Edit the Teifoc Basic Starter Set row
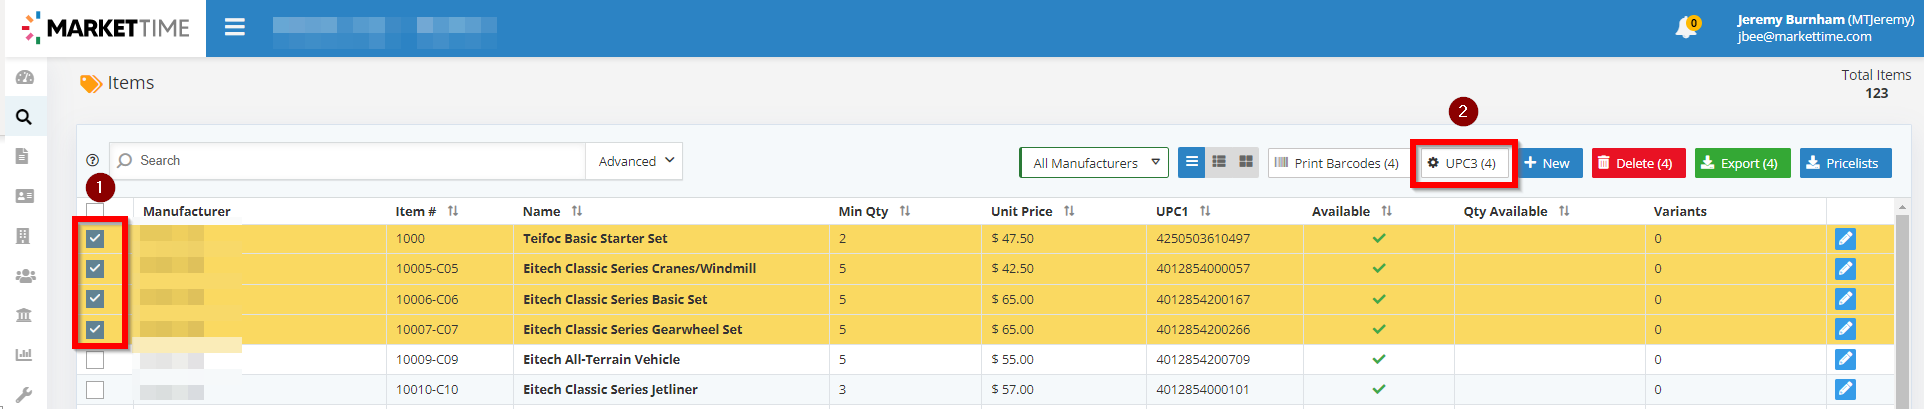The height and width of the screenshot is (409, 1924). [x=1845, y=238]
